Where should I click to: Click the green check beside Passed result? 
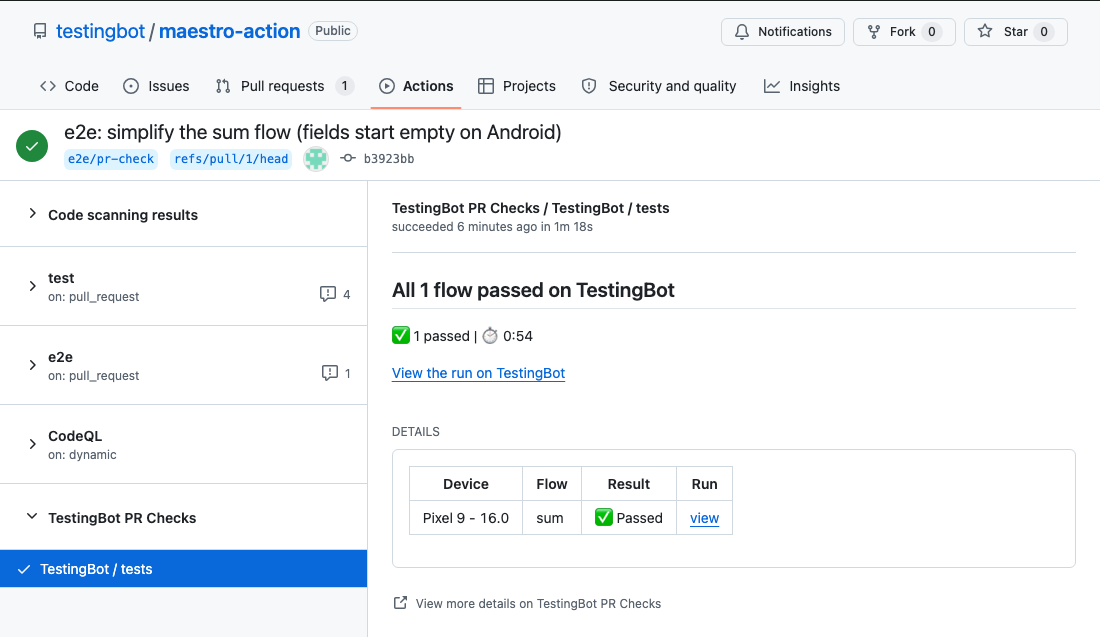(x=603, y=518)
